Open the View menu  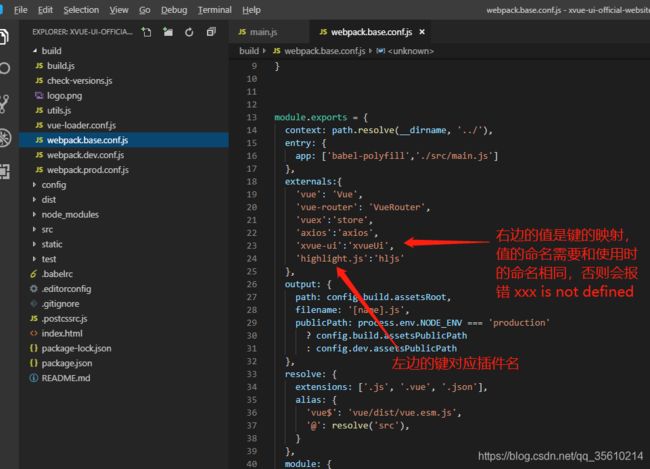119,10
